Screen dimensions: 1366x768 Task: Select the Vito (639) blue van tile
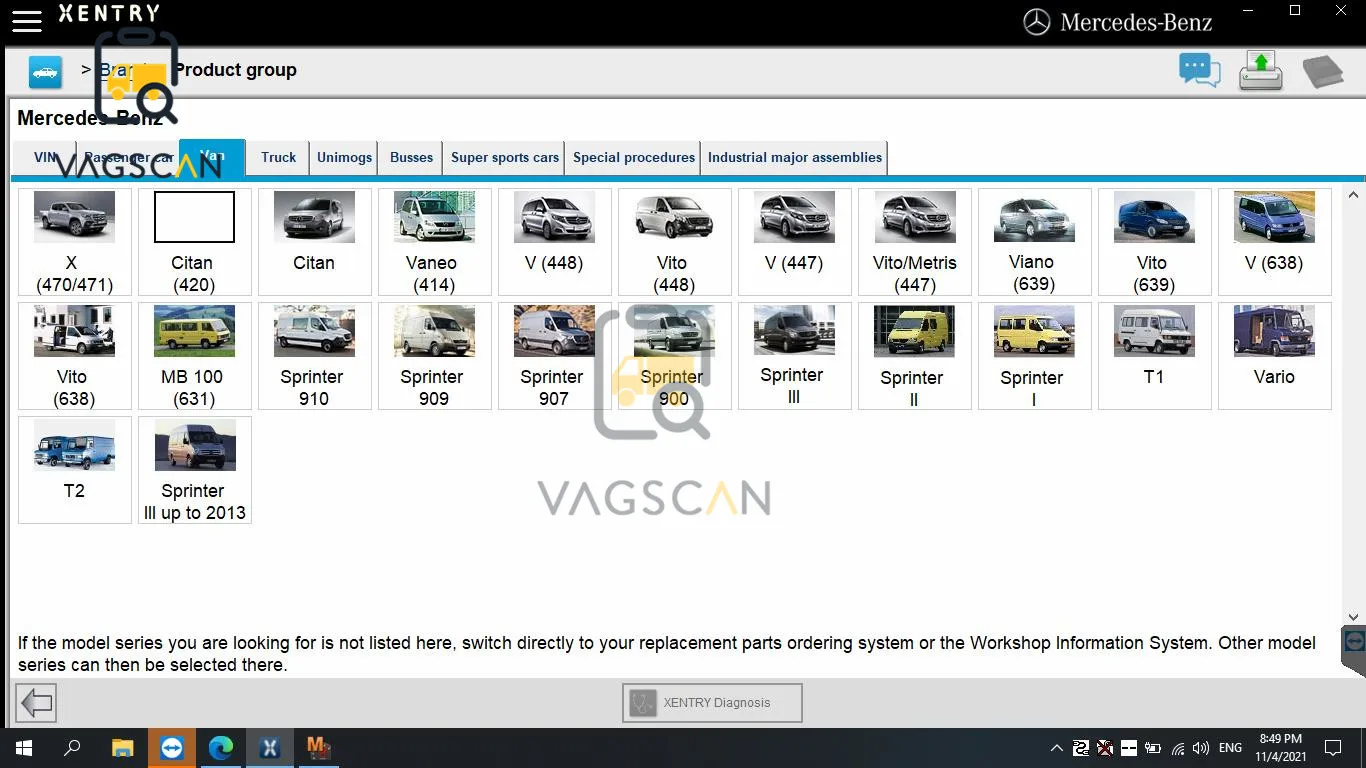[x=1155, y=242]
